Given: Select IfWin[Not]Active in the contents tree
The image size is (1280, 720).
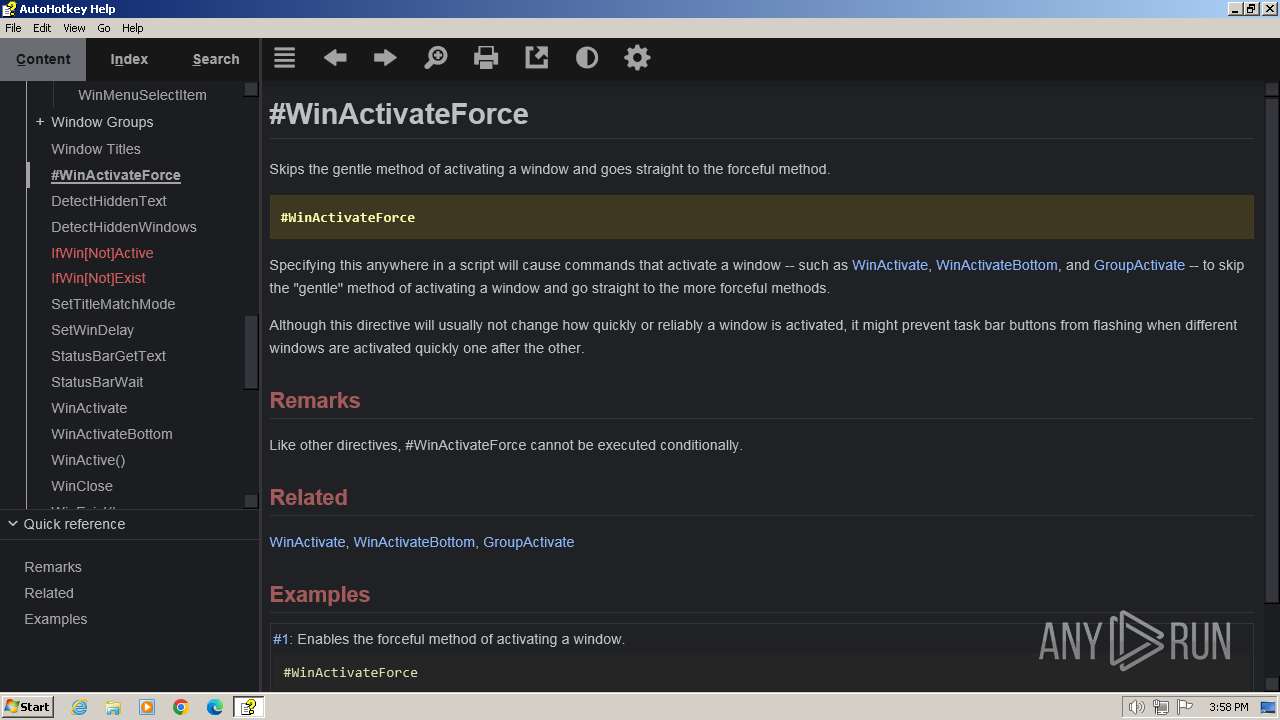Looking at the screenshot, I should click(102, 253).
